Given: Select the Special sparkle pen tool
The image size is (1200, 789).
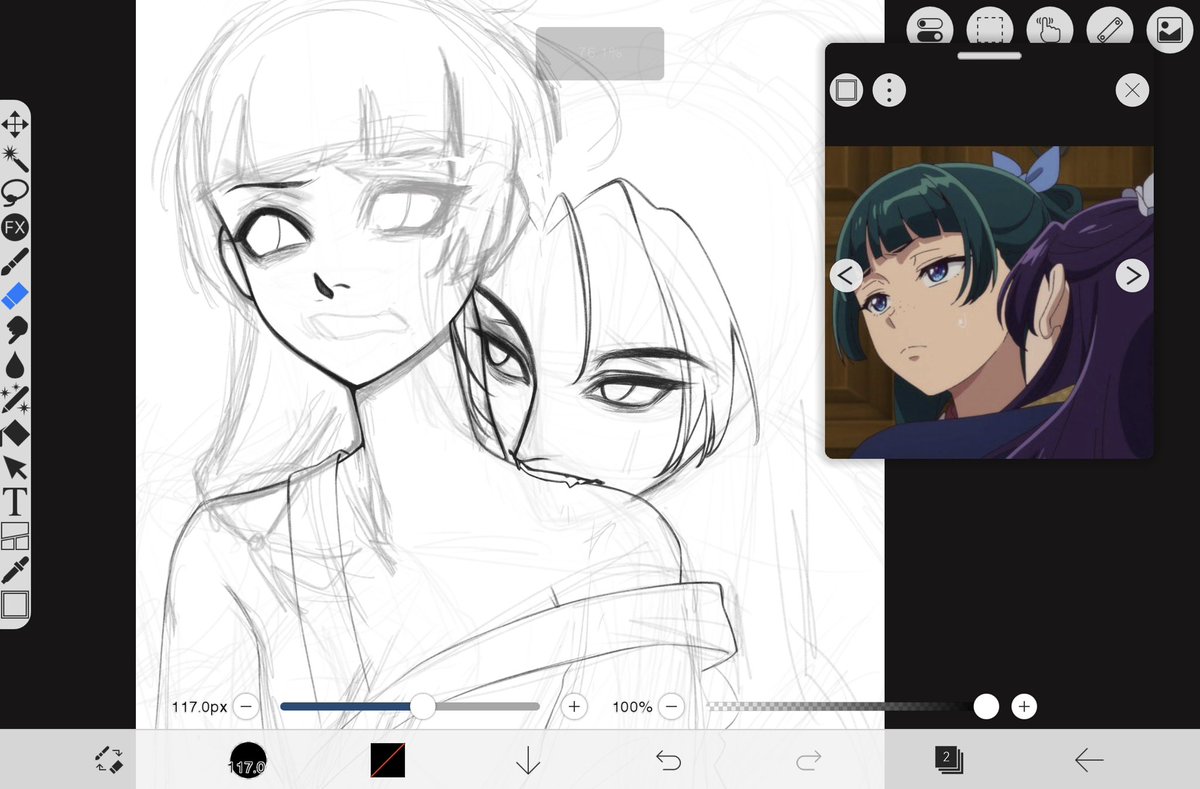Looking at the screenshot, I should coord(14,399).
